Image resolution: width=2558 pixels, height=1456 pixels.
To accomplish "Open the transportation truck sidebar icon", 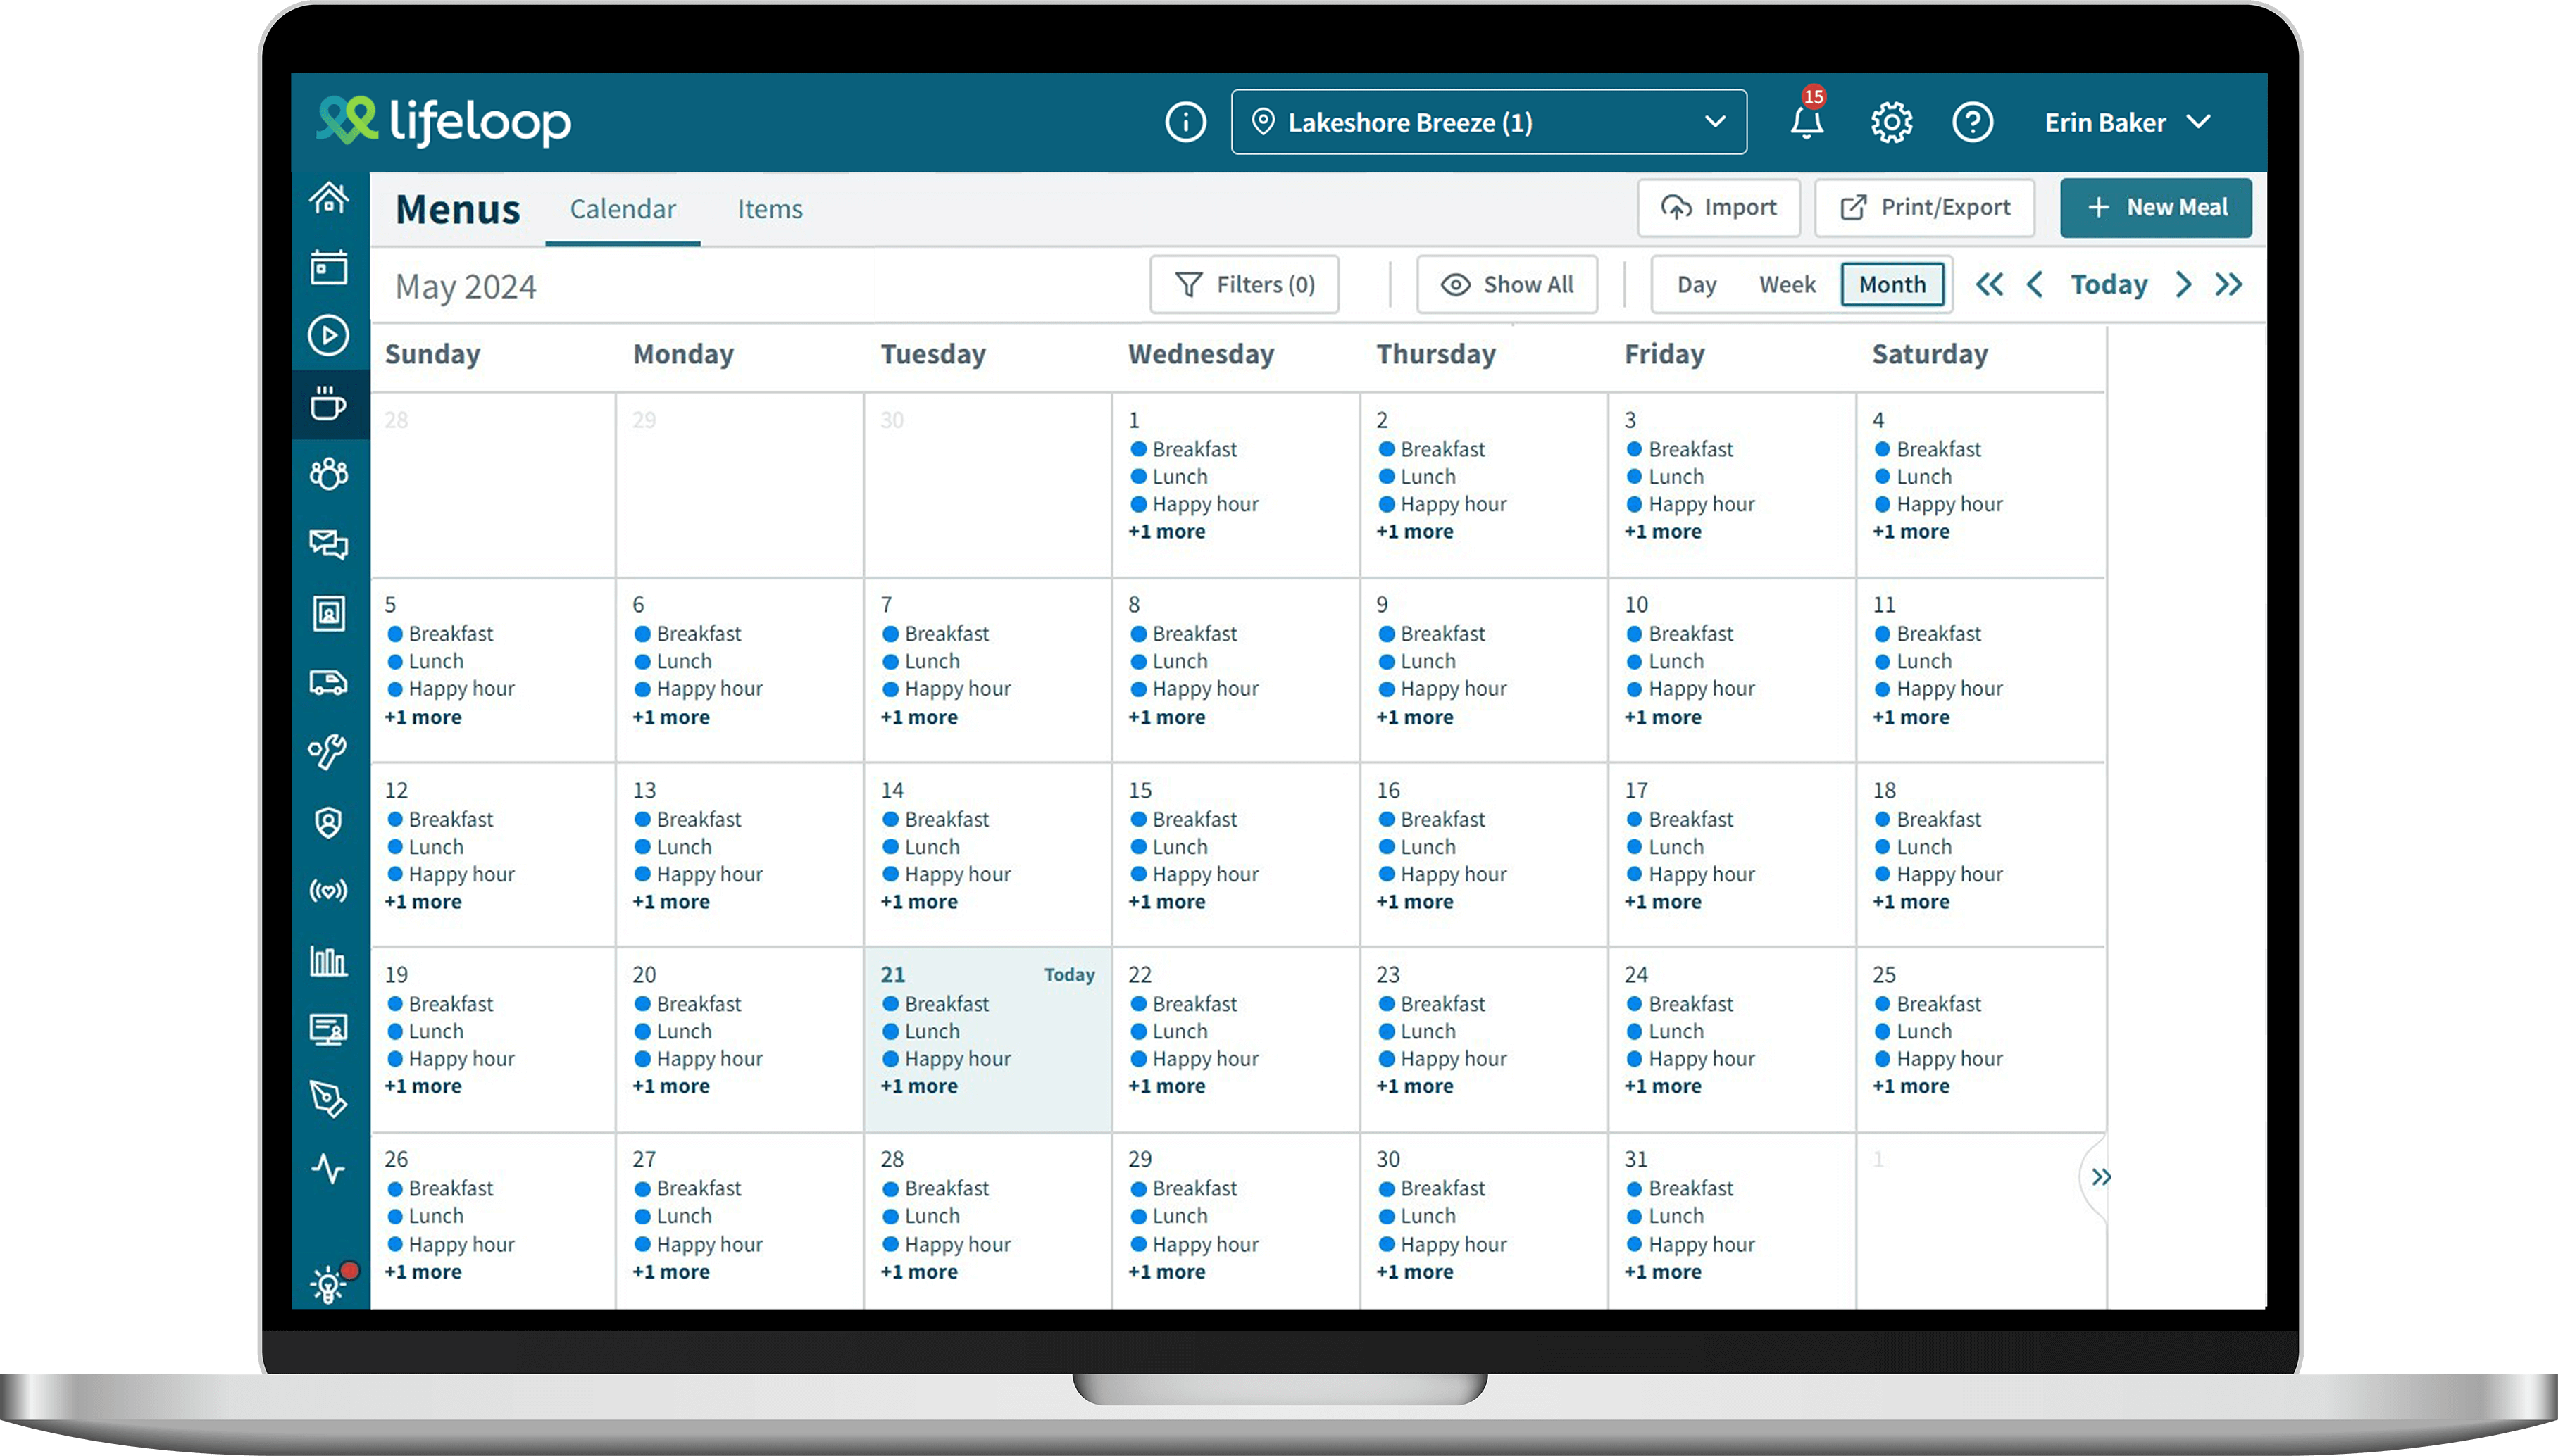I will point(329,683).
